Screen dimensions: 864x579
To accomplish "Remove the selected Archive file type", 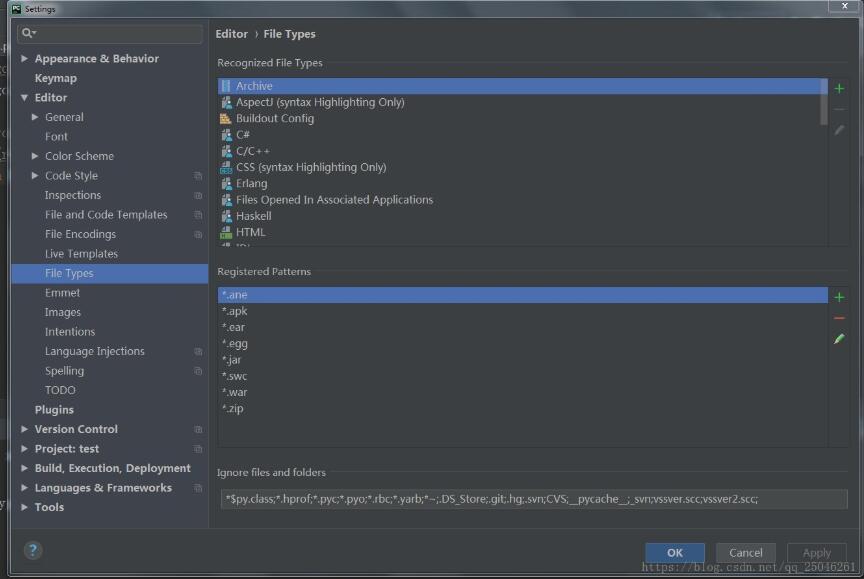I will coord(839,109).
